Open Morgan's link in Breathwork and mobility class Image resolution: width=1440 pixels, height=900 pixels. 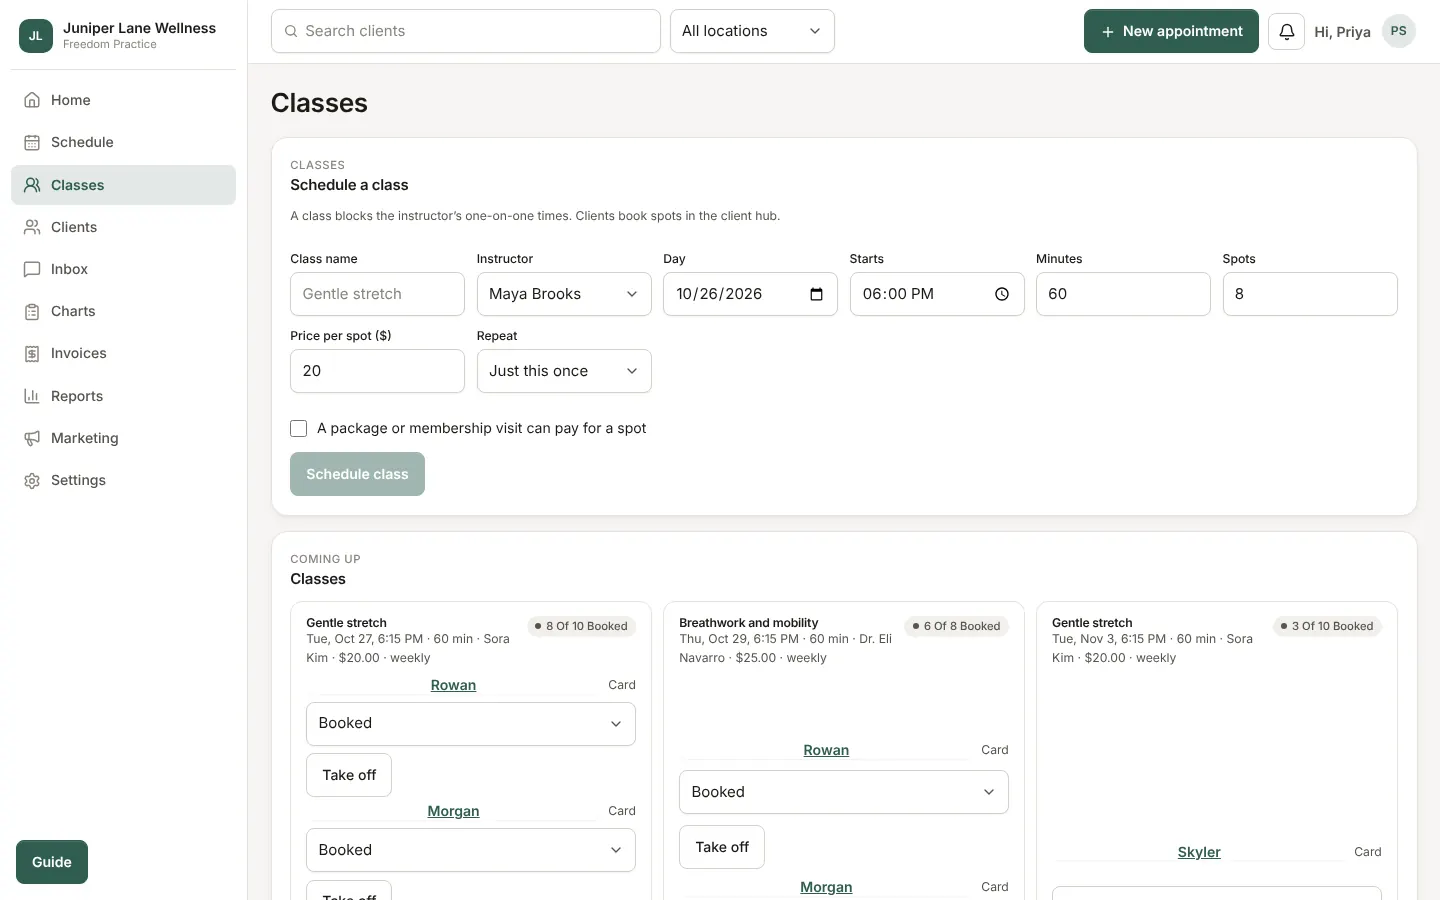pyautogui.click(x=826, y=887)
